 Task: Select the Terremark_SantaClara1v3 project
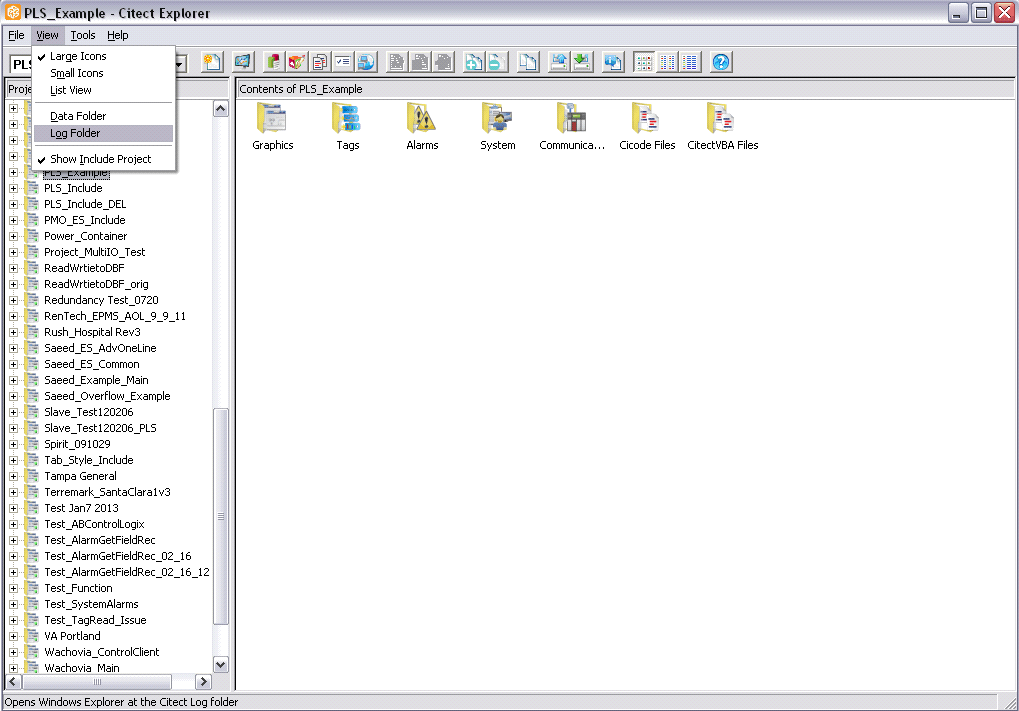pyautogui.click(x=107, y=492)
